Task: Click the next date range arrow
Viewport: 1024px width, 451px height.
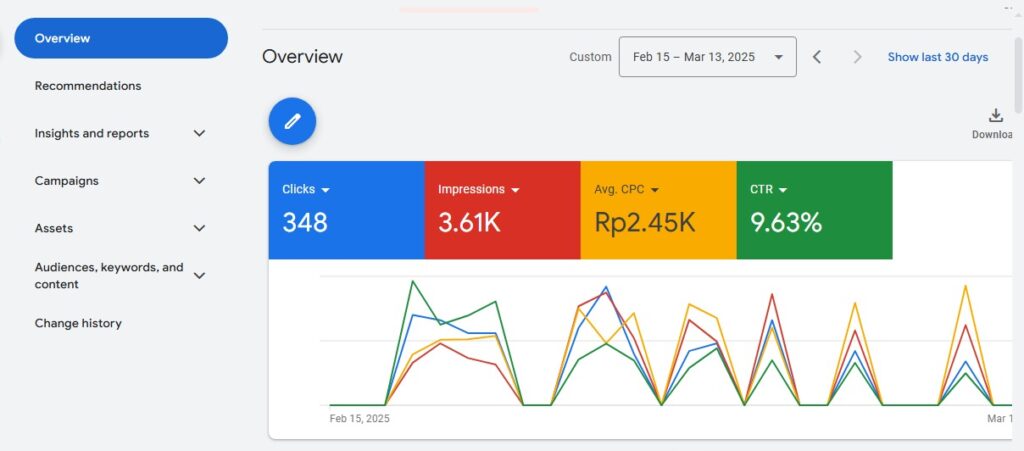Action: 857,57
